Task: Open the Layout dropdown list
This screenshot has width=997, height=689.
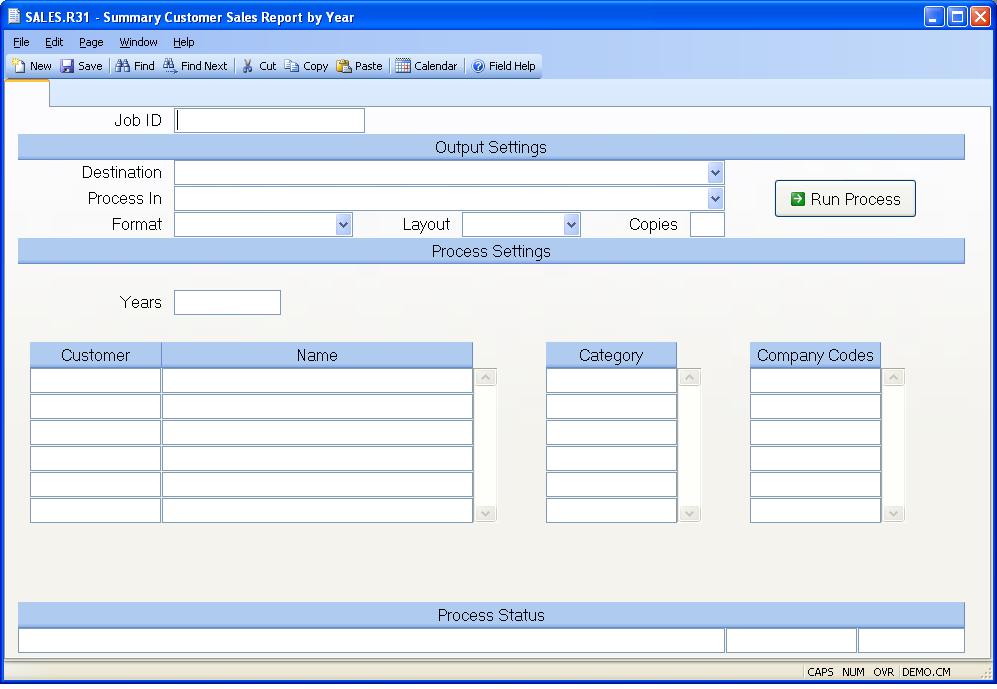Action: coord(571,225)
